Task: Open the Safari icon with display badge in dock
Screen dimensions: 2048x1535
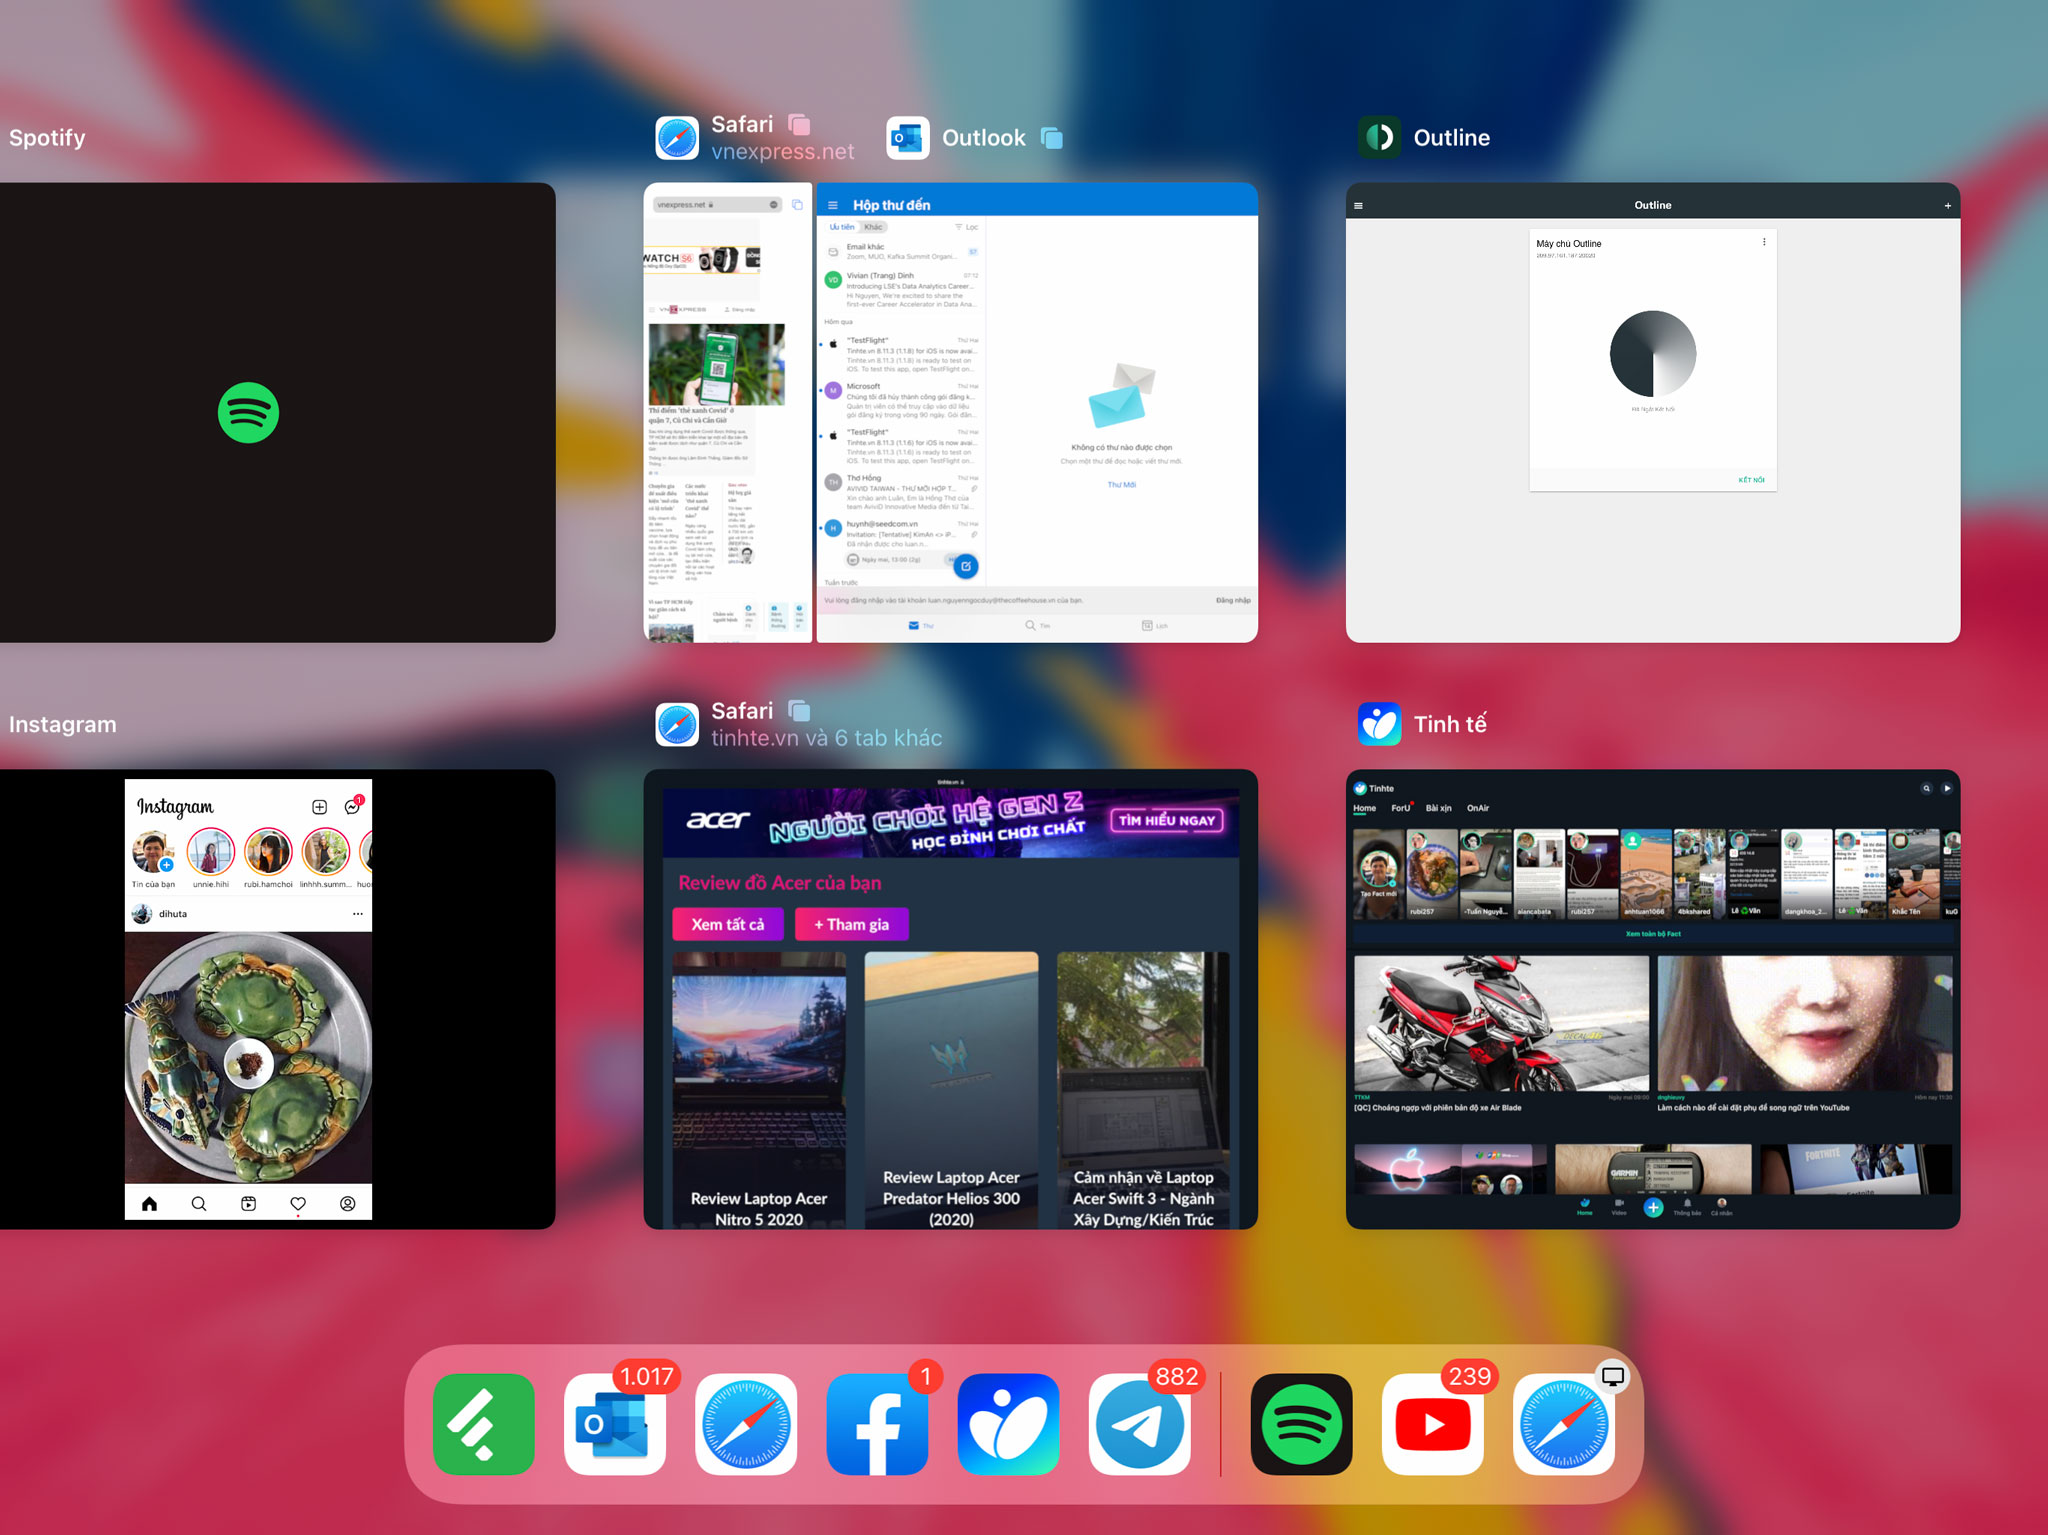Action: (1563, 1423)
